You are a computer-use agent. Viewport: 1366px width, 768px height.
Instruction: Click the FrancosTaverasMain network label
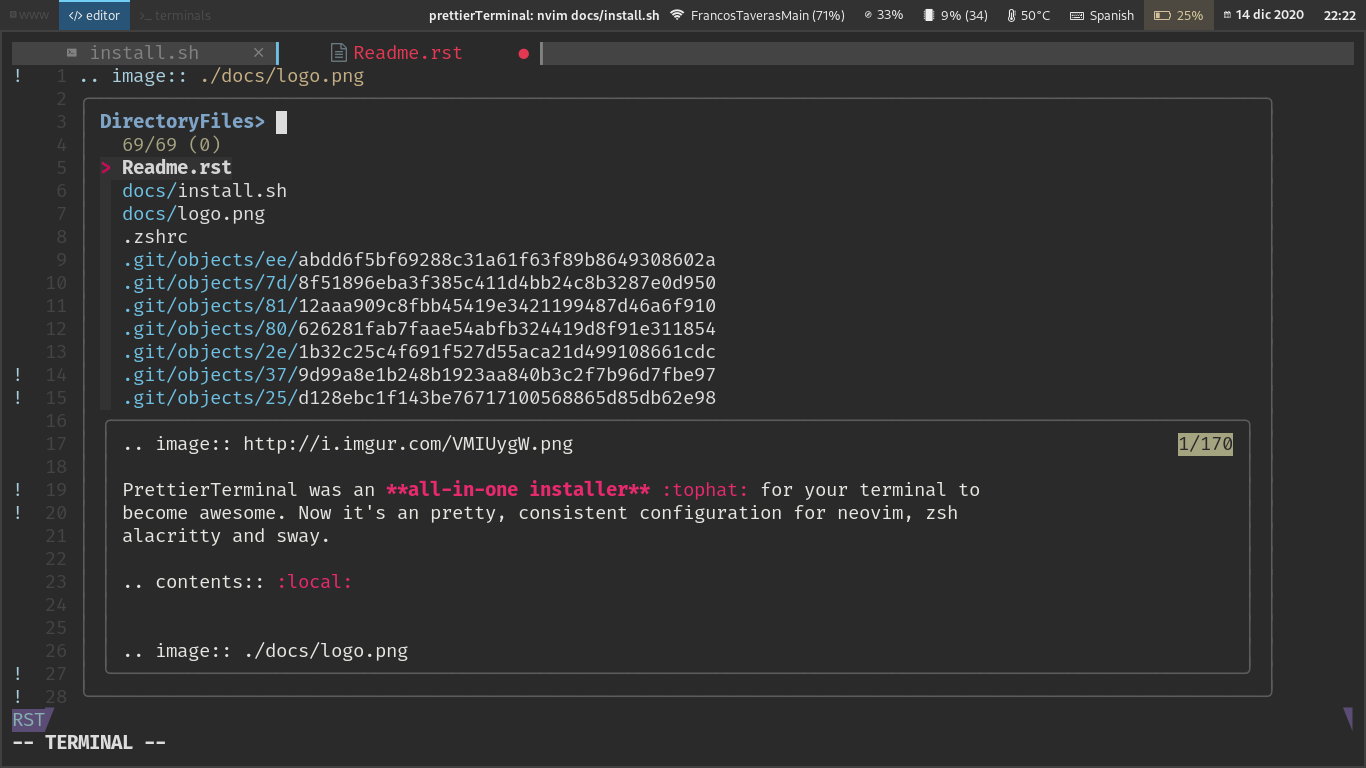[x=768, y=15]
